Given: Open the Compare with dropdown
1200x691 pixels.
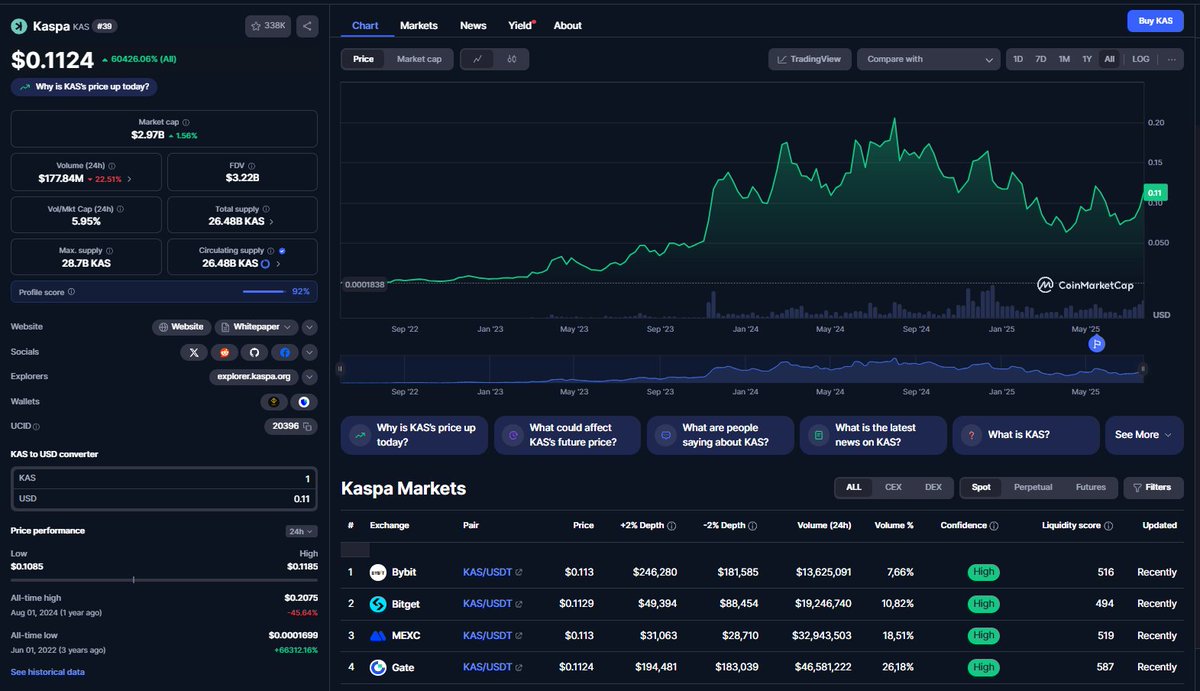Looking at the screenshot, I should tap(928, 59).
